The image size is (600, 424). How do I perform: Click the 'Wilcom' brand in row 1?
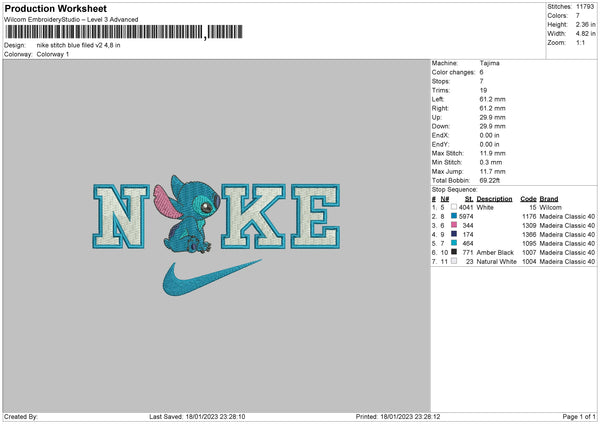pyautogui.click(x=551, y=207)
